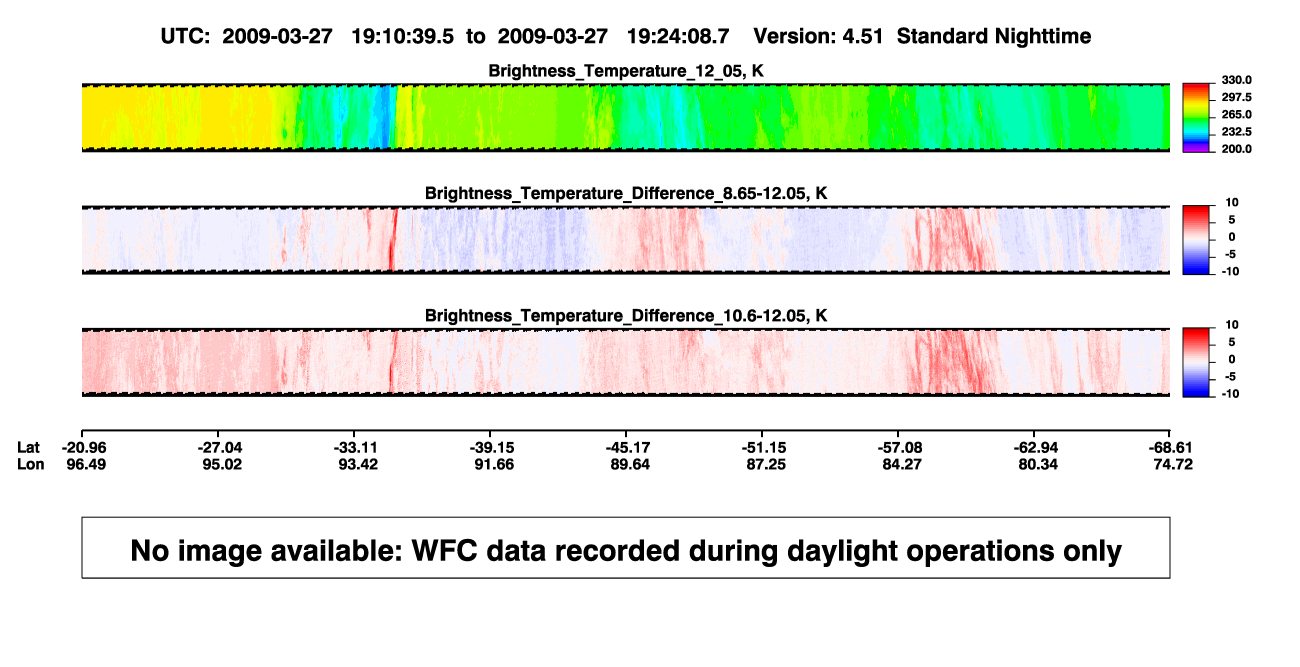The height and width of the screenshot is (667, 1300).
Task: Click latitude value -62.94
Action: [1034, 446]
